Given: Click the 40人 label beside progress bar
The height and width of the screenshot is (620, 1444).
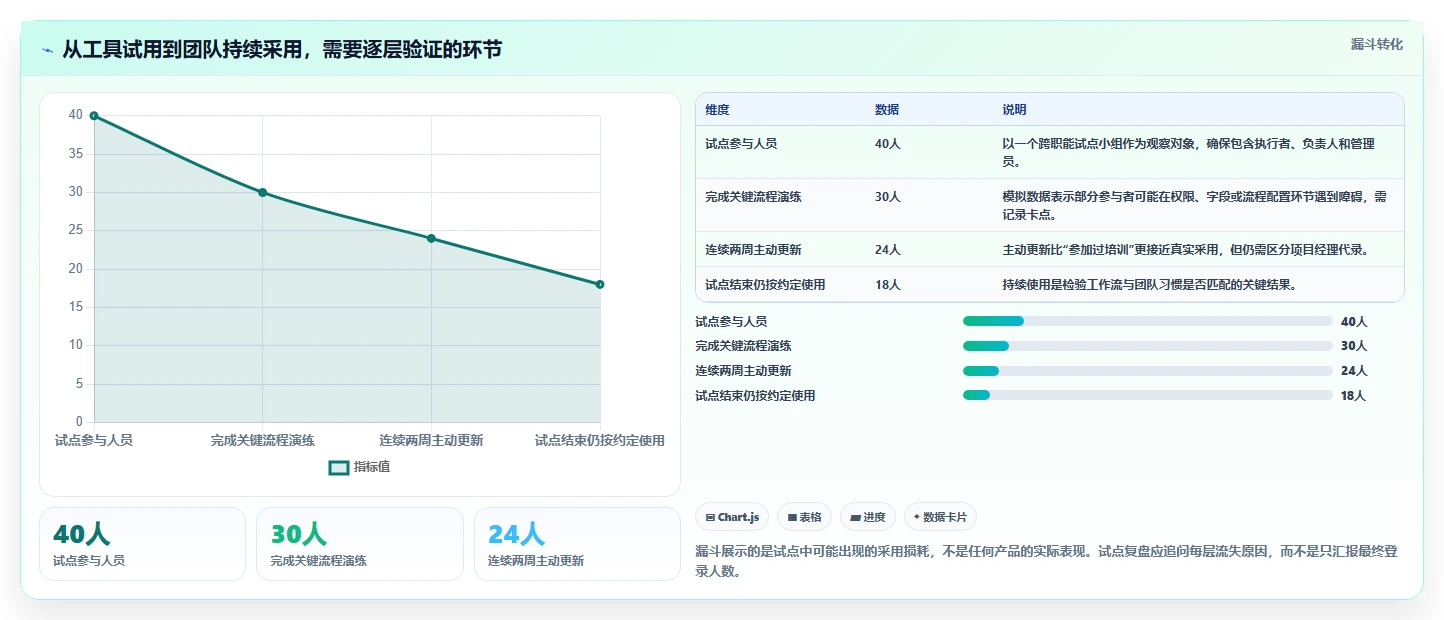Looking at the screenshot, I should coord(1354,322).
